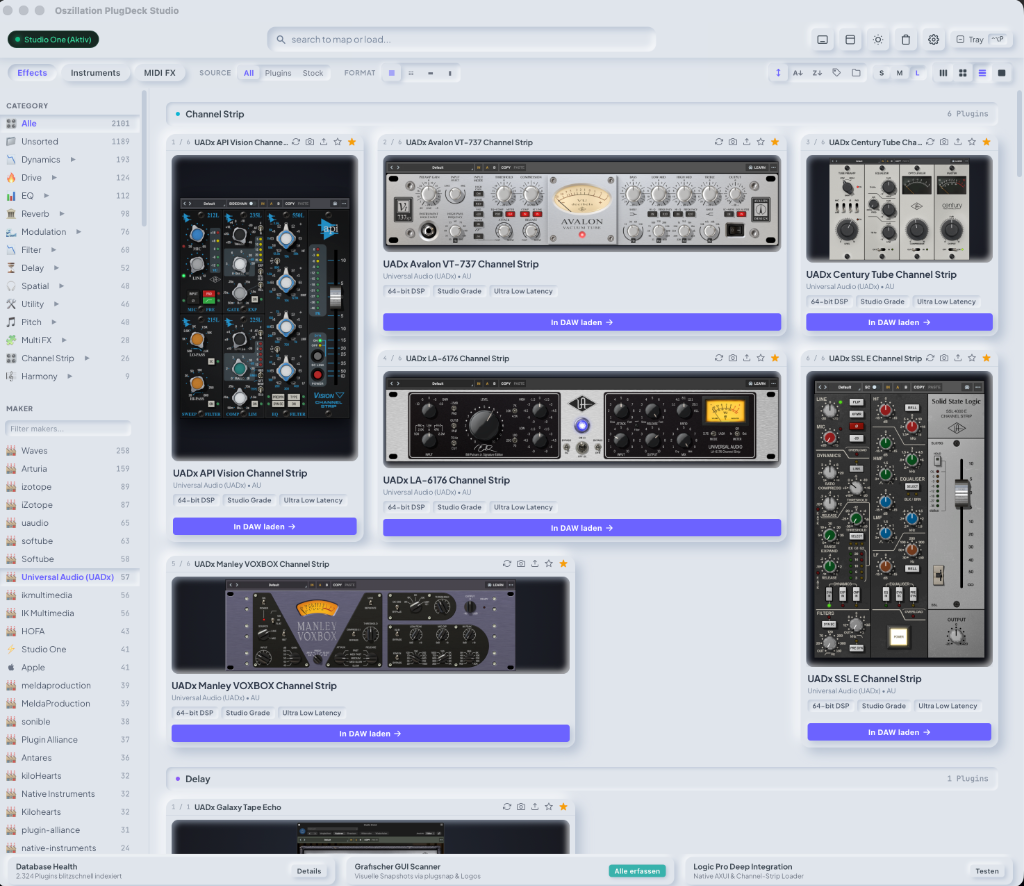The image size is (1024, 886).
Task: Switch to single large tile view
Action: 1002,73
